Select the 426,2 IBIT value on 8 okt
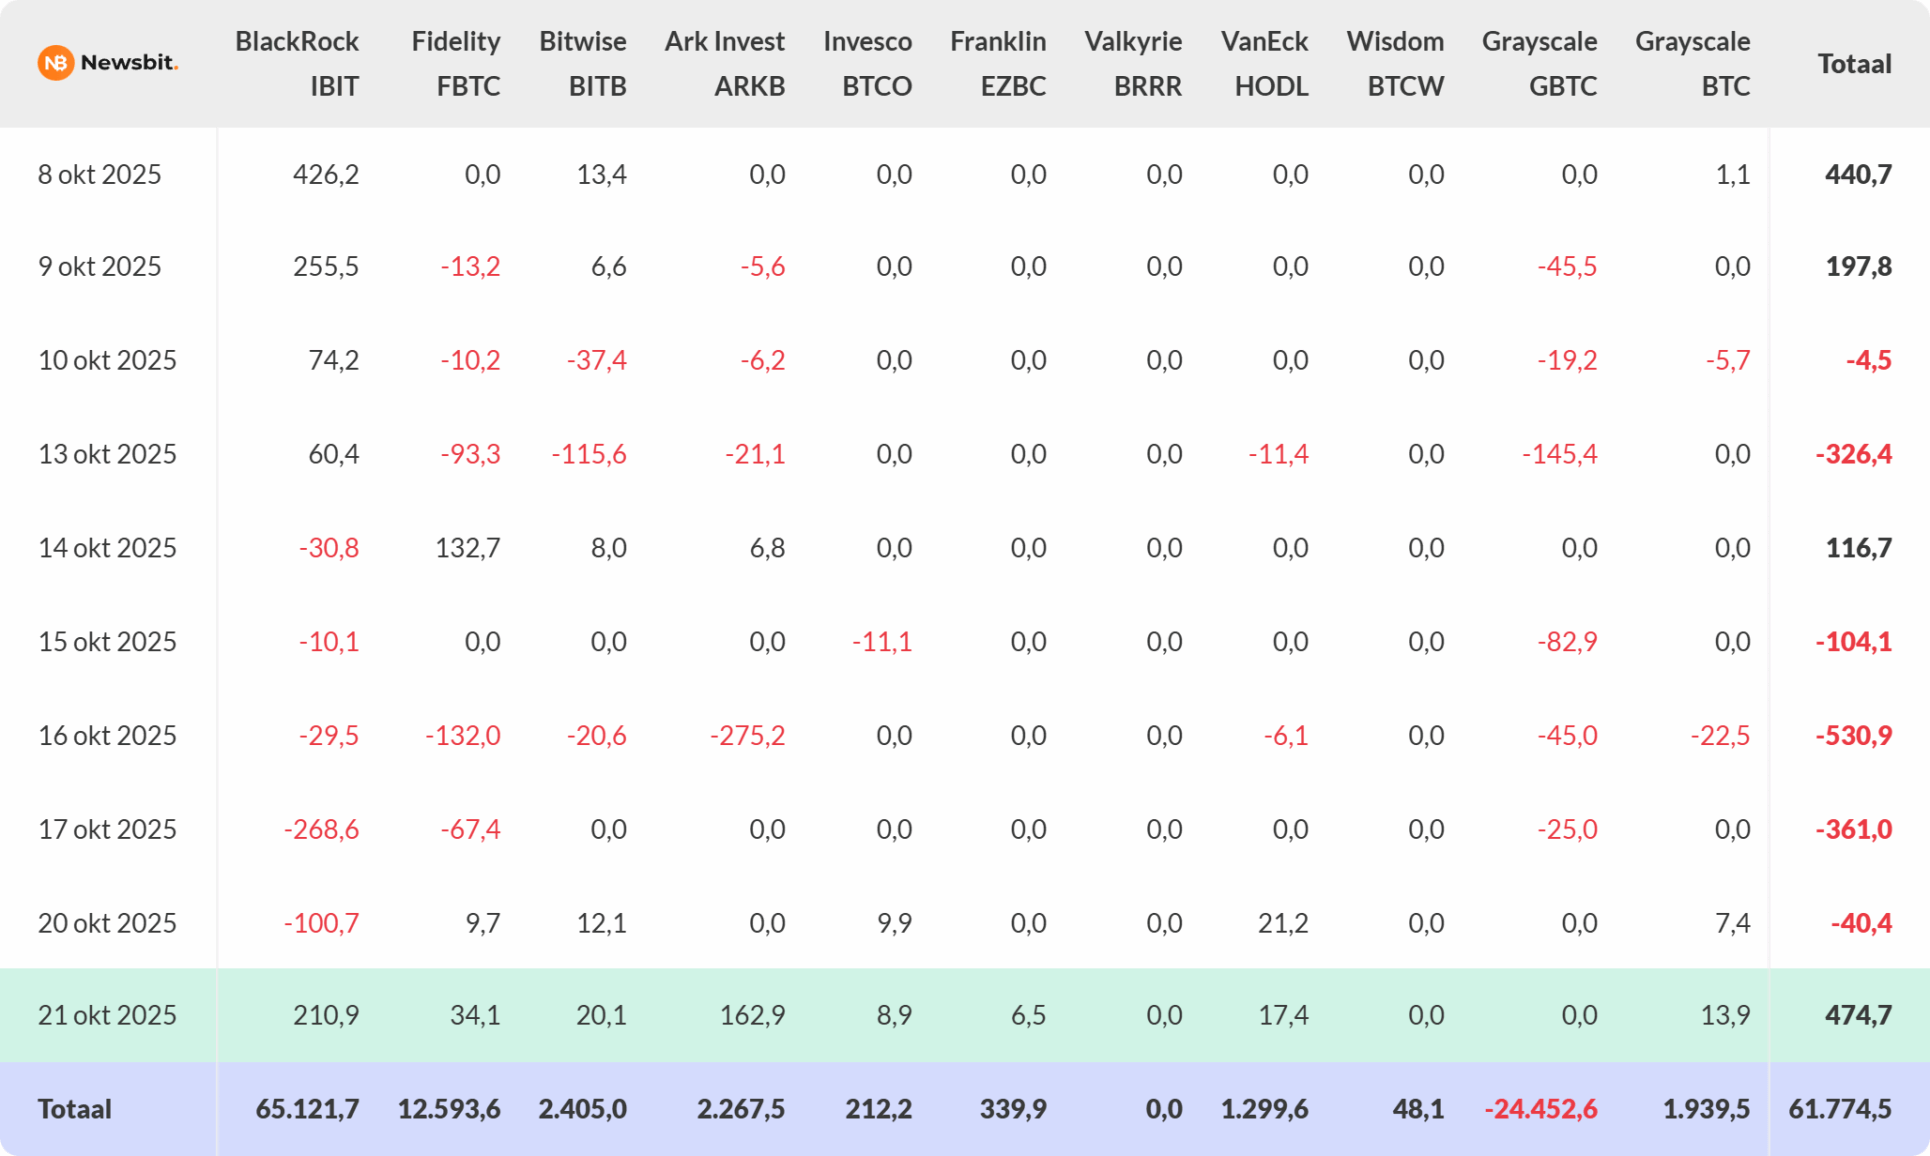1930x1156 pixels. point(325,174)
